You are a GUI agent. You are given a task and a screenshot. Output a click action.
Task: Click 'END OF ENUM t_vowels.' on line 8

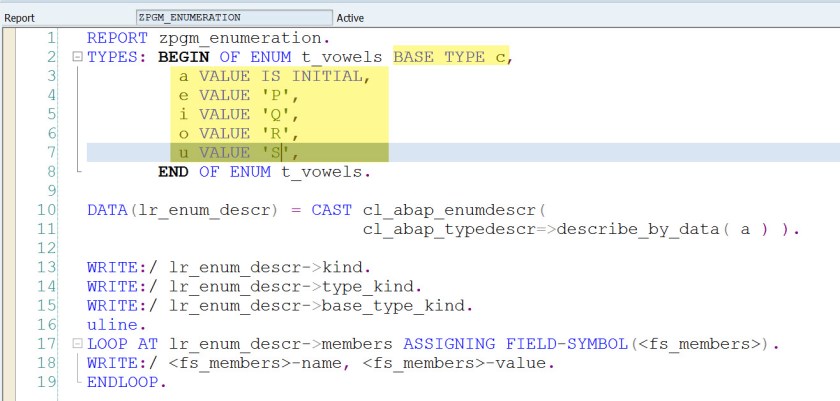265,172
